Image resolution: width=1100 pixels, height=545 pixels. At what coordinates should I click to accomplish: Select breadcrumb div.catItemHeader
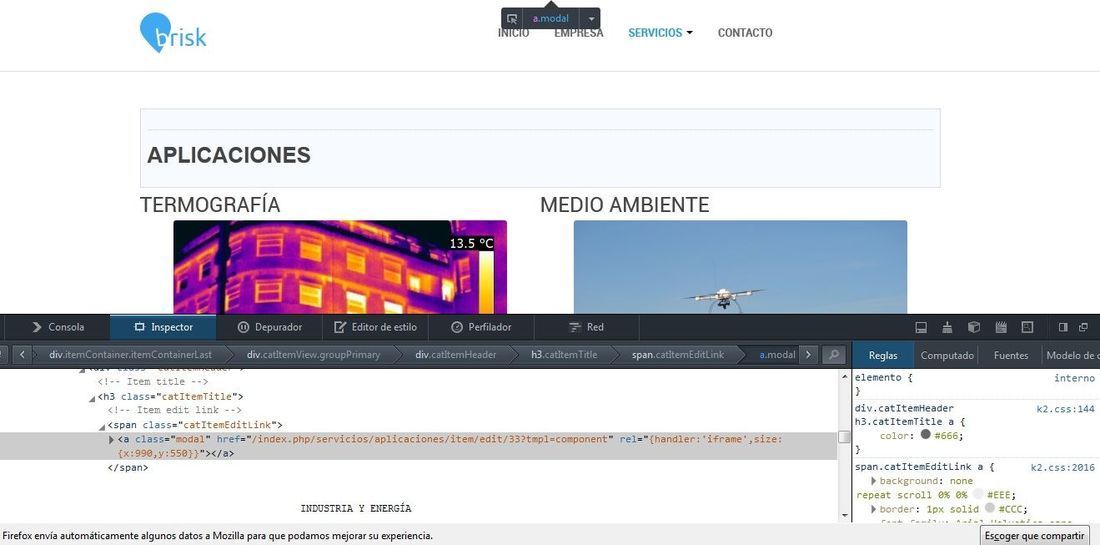tap(455, 355)
